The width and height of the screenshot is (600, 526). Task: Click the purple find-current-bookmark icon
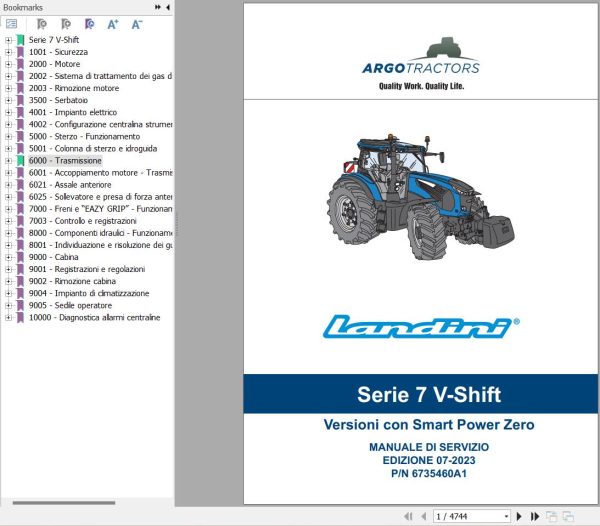click(x=90, y=24)
